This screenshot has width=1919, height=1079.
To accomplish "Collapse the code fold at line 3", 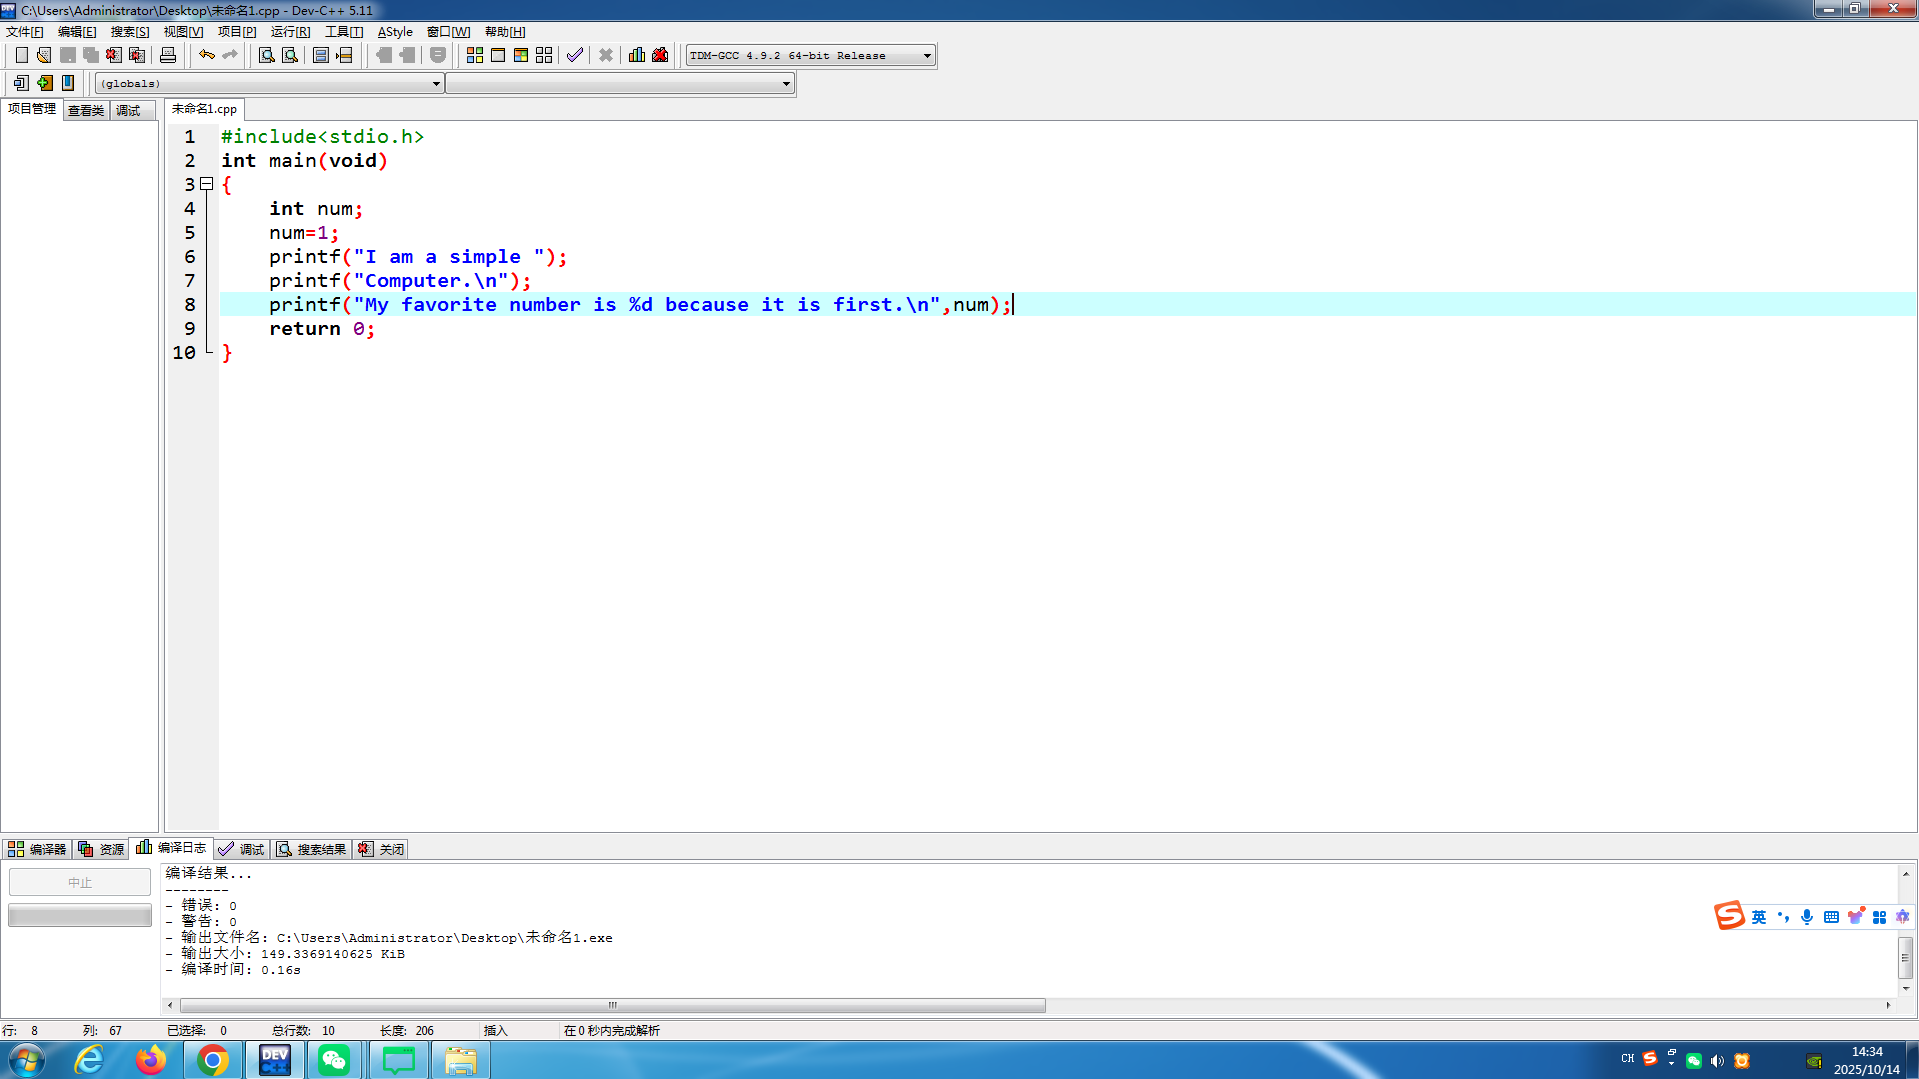I will [x=207, y=184].
